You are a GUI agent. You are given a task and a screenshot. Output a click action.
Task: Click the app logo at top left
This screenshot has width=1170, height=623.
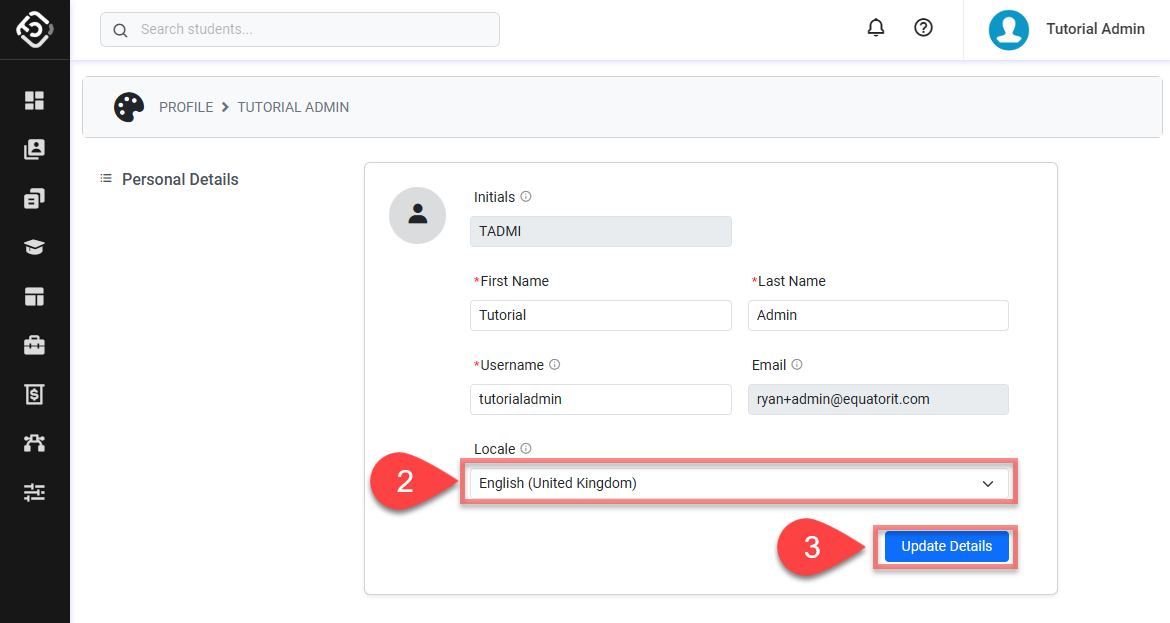[x=35, y=29]
